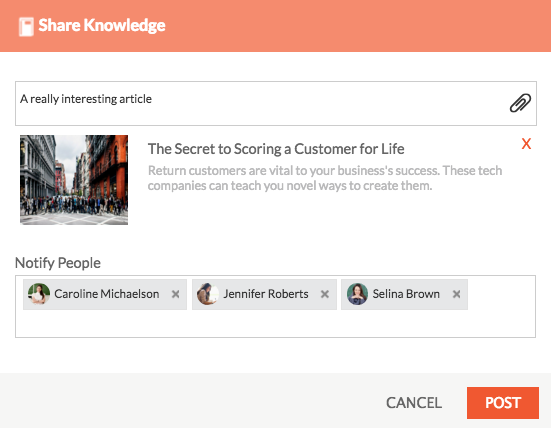This screenshot has width=551, height=428.
Task: Click Jennifer Roberts' avatar
Action: 208,294
